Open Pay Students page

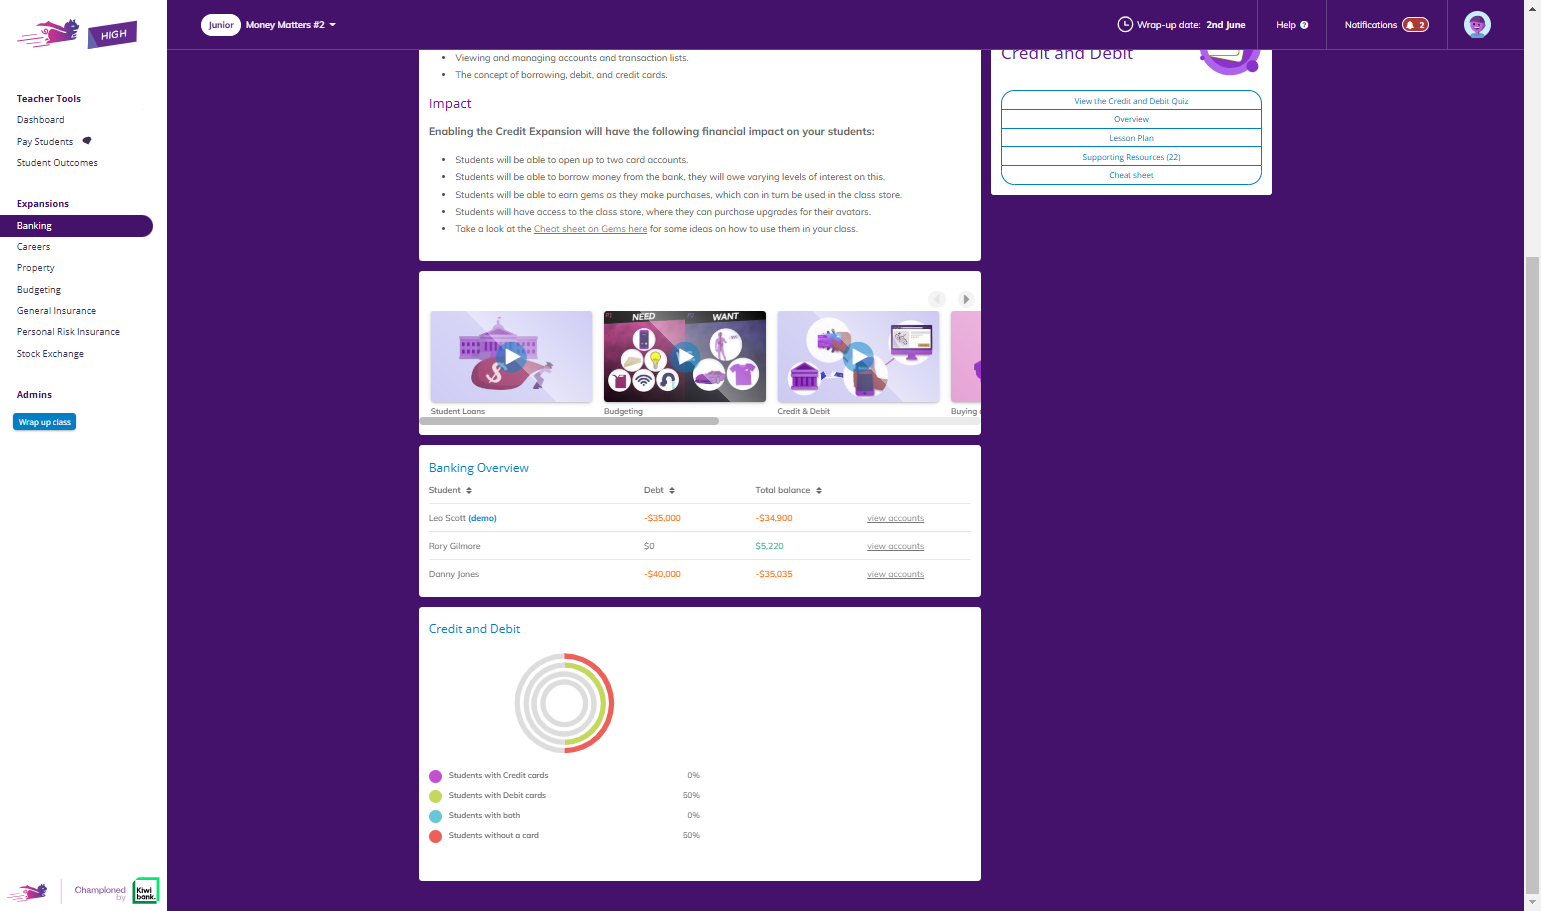tap(45, 142)
